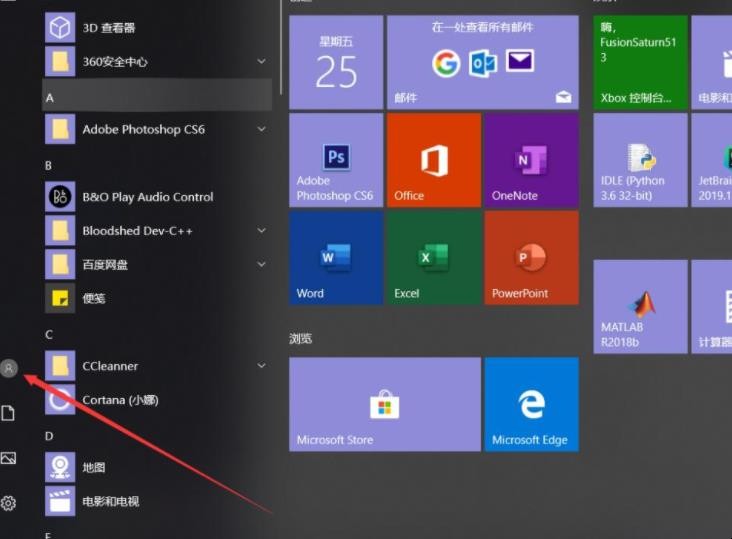732x539 pixels.
Task: Expand the 百度网盘 folder chevron
Action: (x=262, y=264)
